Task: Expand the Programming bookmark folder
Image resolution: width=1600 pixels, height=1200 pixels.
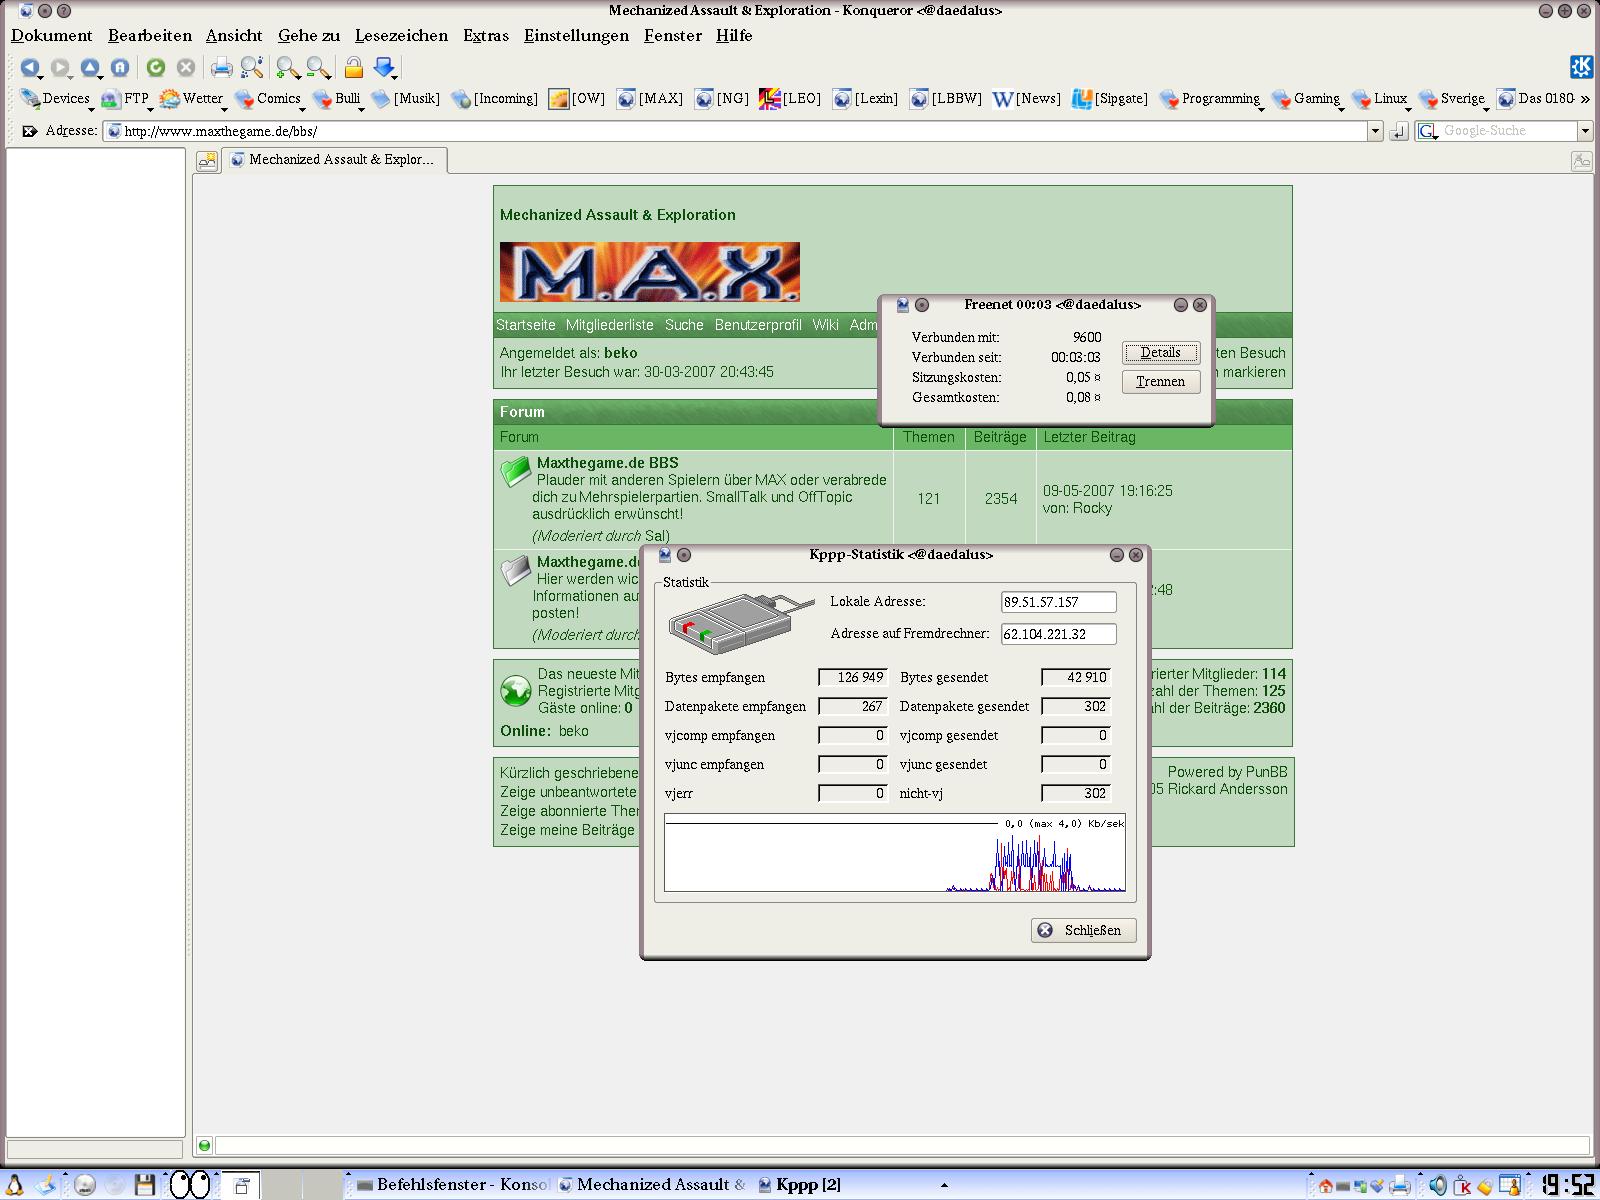Action: (x=1212, y=99)
